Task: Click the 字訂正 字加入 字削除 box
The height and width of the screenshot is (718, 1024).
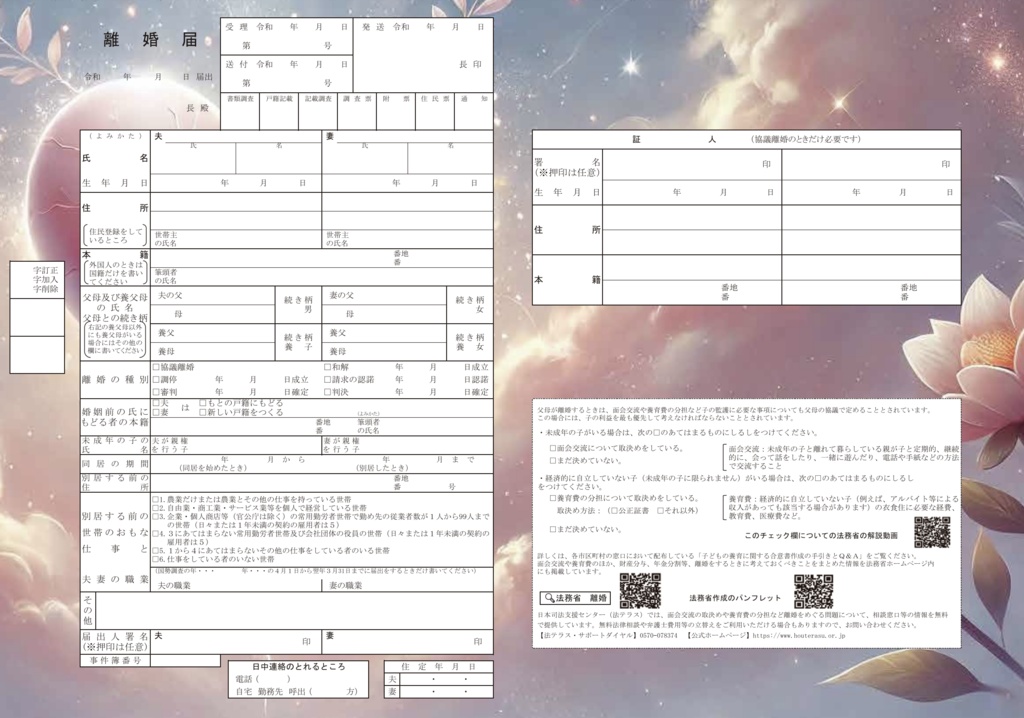Action: (37, 280)
